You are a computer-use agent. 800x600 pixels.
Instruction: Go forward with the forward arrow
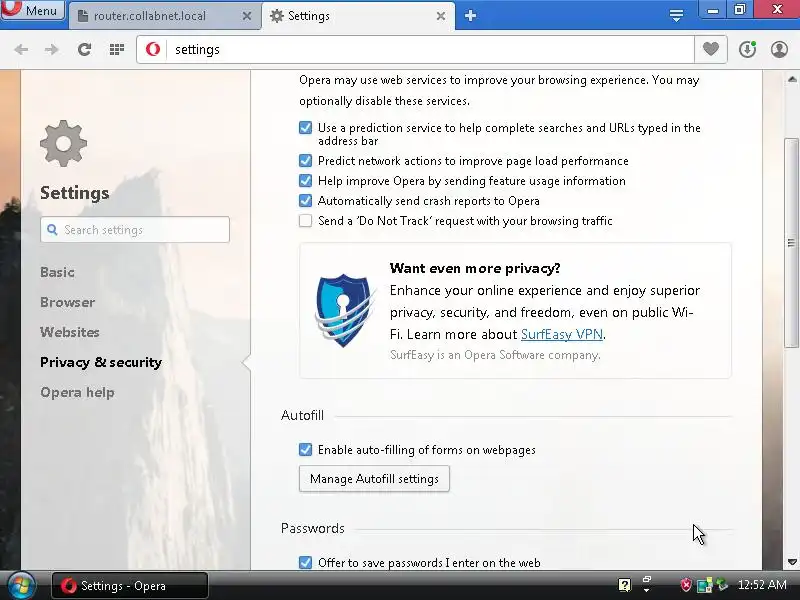click(52, 49)
